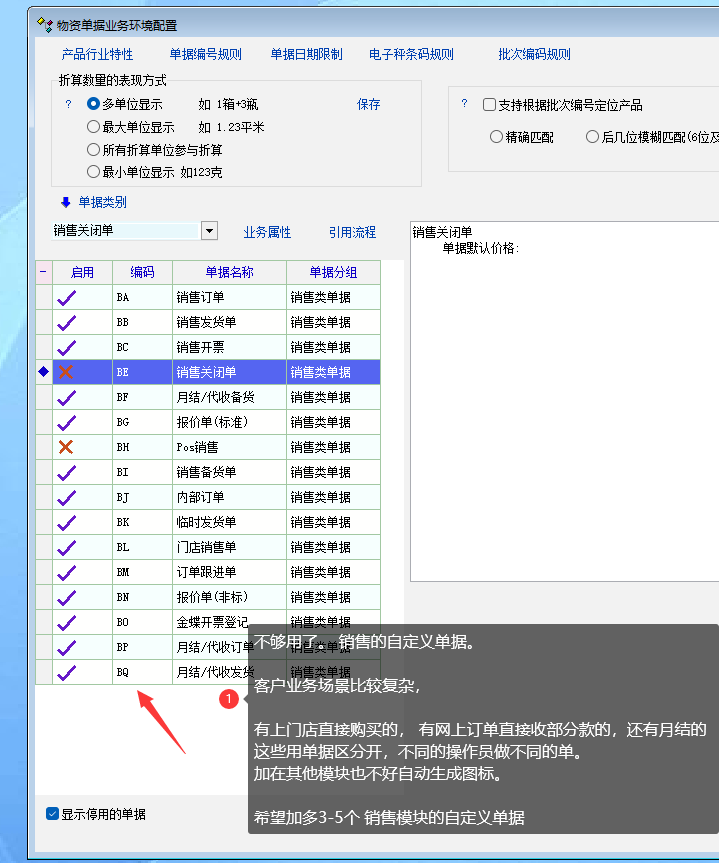
Task: Click the red X icon in the BE 销售关闭单 row
Action: [66, 372]
